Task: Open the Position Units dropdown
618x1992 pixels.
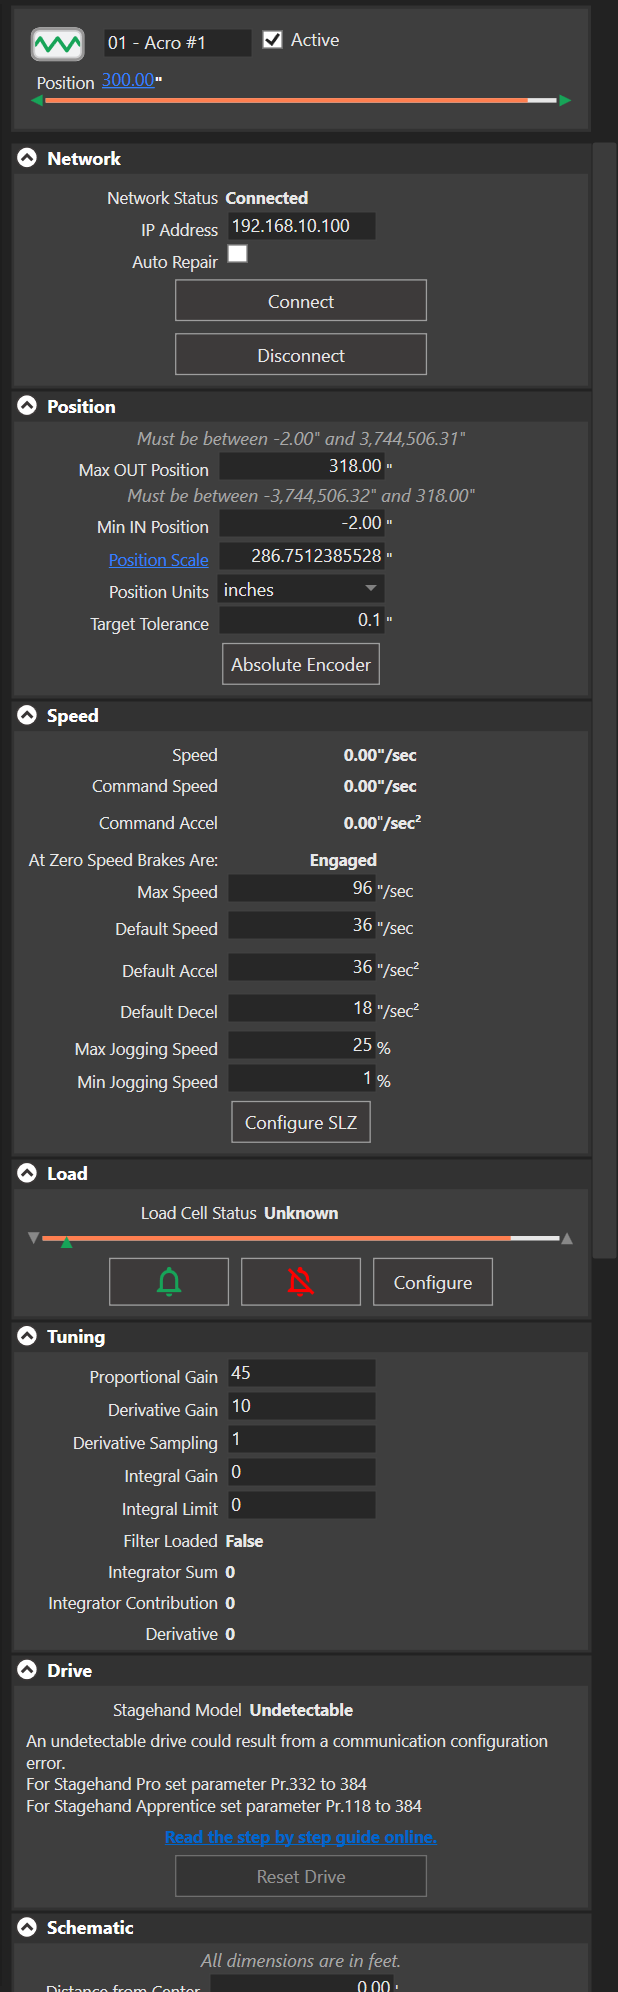Action: pyautogui.click(x=301, y=589)
